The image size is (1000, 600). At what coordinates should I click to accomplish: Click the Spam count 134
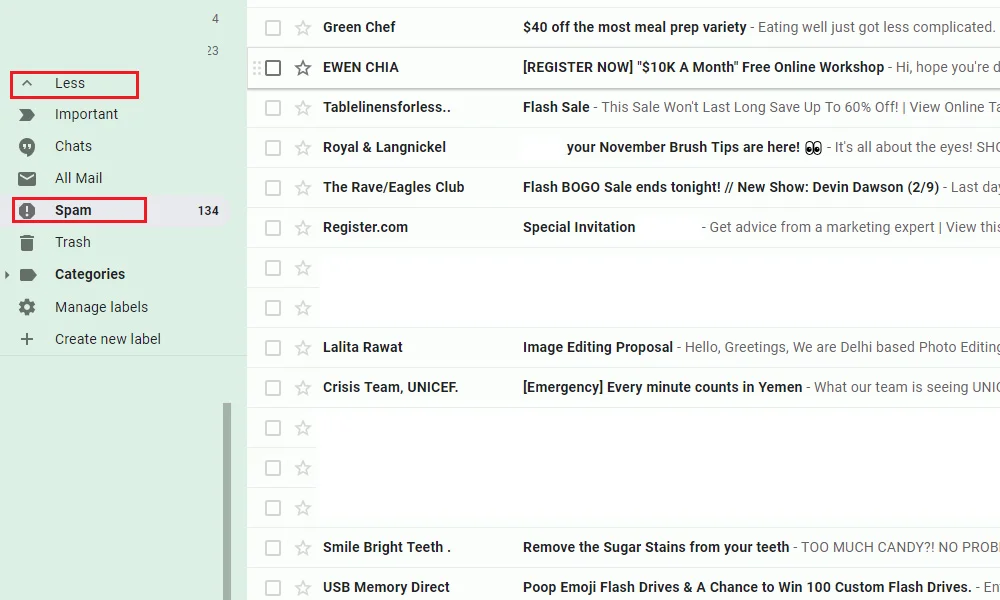(x=208, y=211)
